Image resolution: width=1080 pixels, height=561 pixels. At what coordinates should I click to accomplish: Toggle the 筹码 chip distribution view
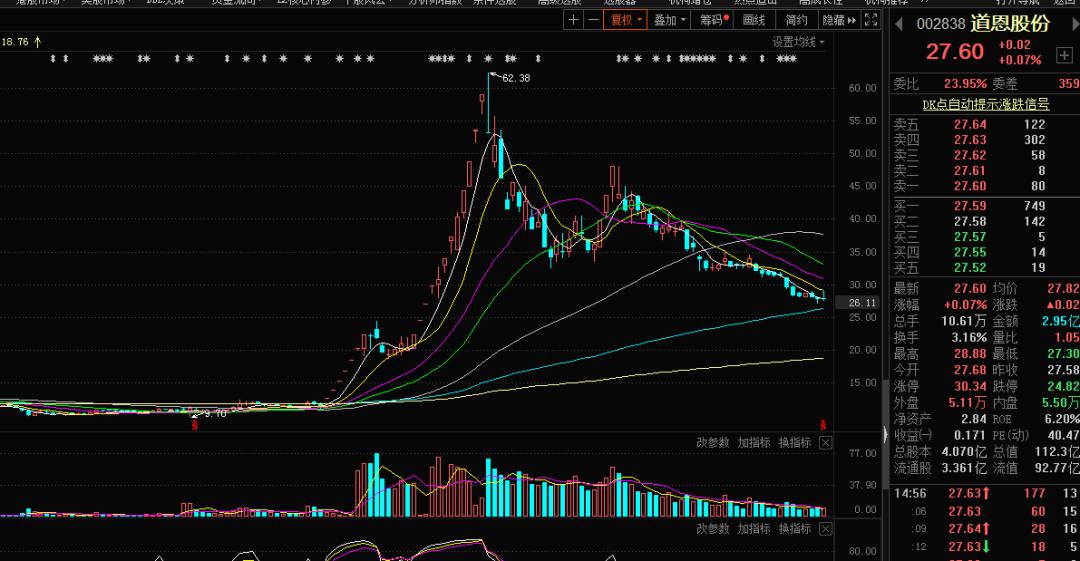click(712, 19)
